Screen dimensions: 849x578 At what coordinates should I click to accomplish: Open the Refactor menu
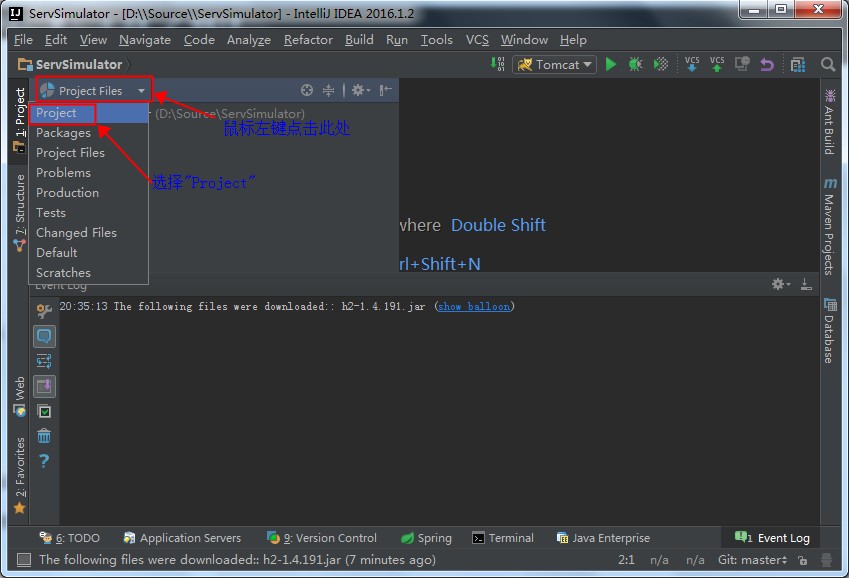(308, 40)
